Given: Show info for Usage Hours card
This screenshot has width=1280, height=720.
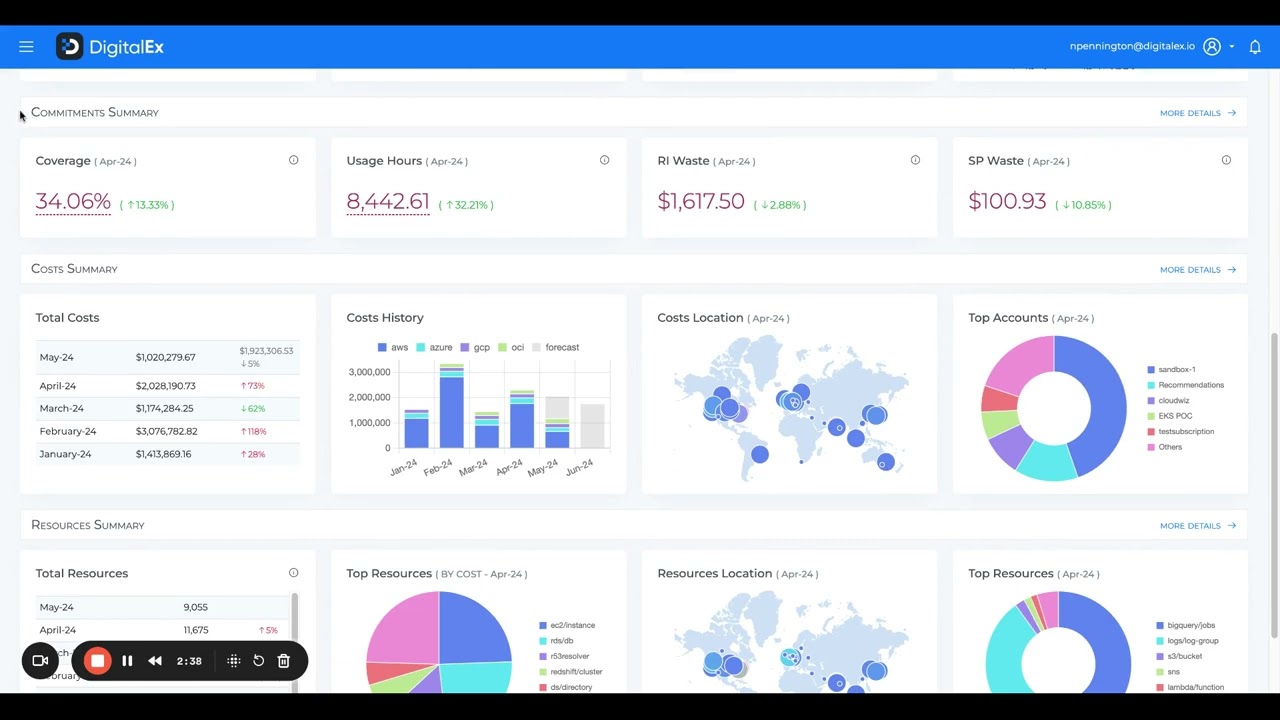Looking at the screenshot, I should [604, 160].
